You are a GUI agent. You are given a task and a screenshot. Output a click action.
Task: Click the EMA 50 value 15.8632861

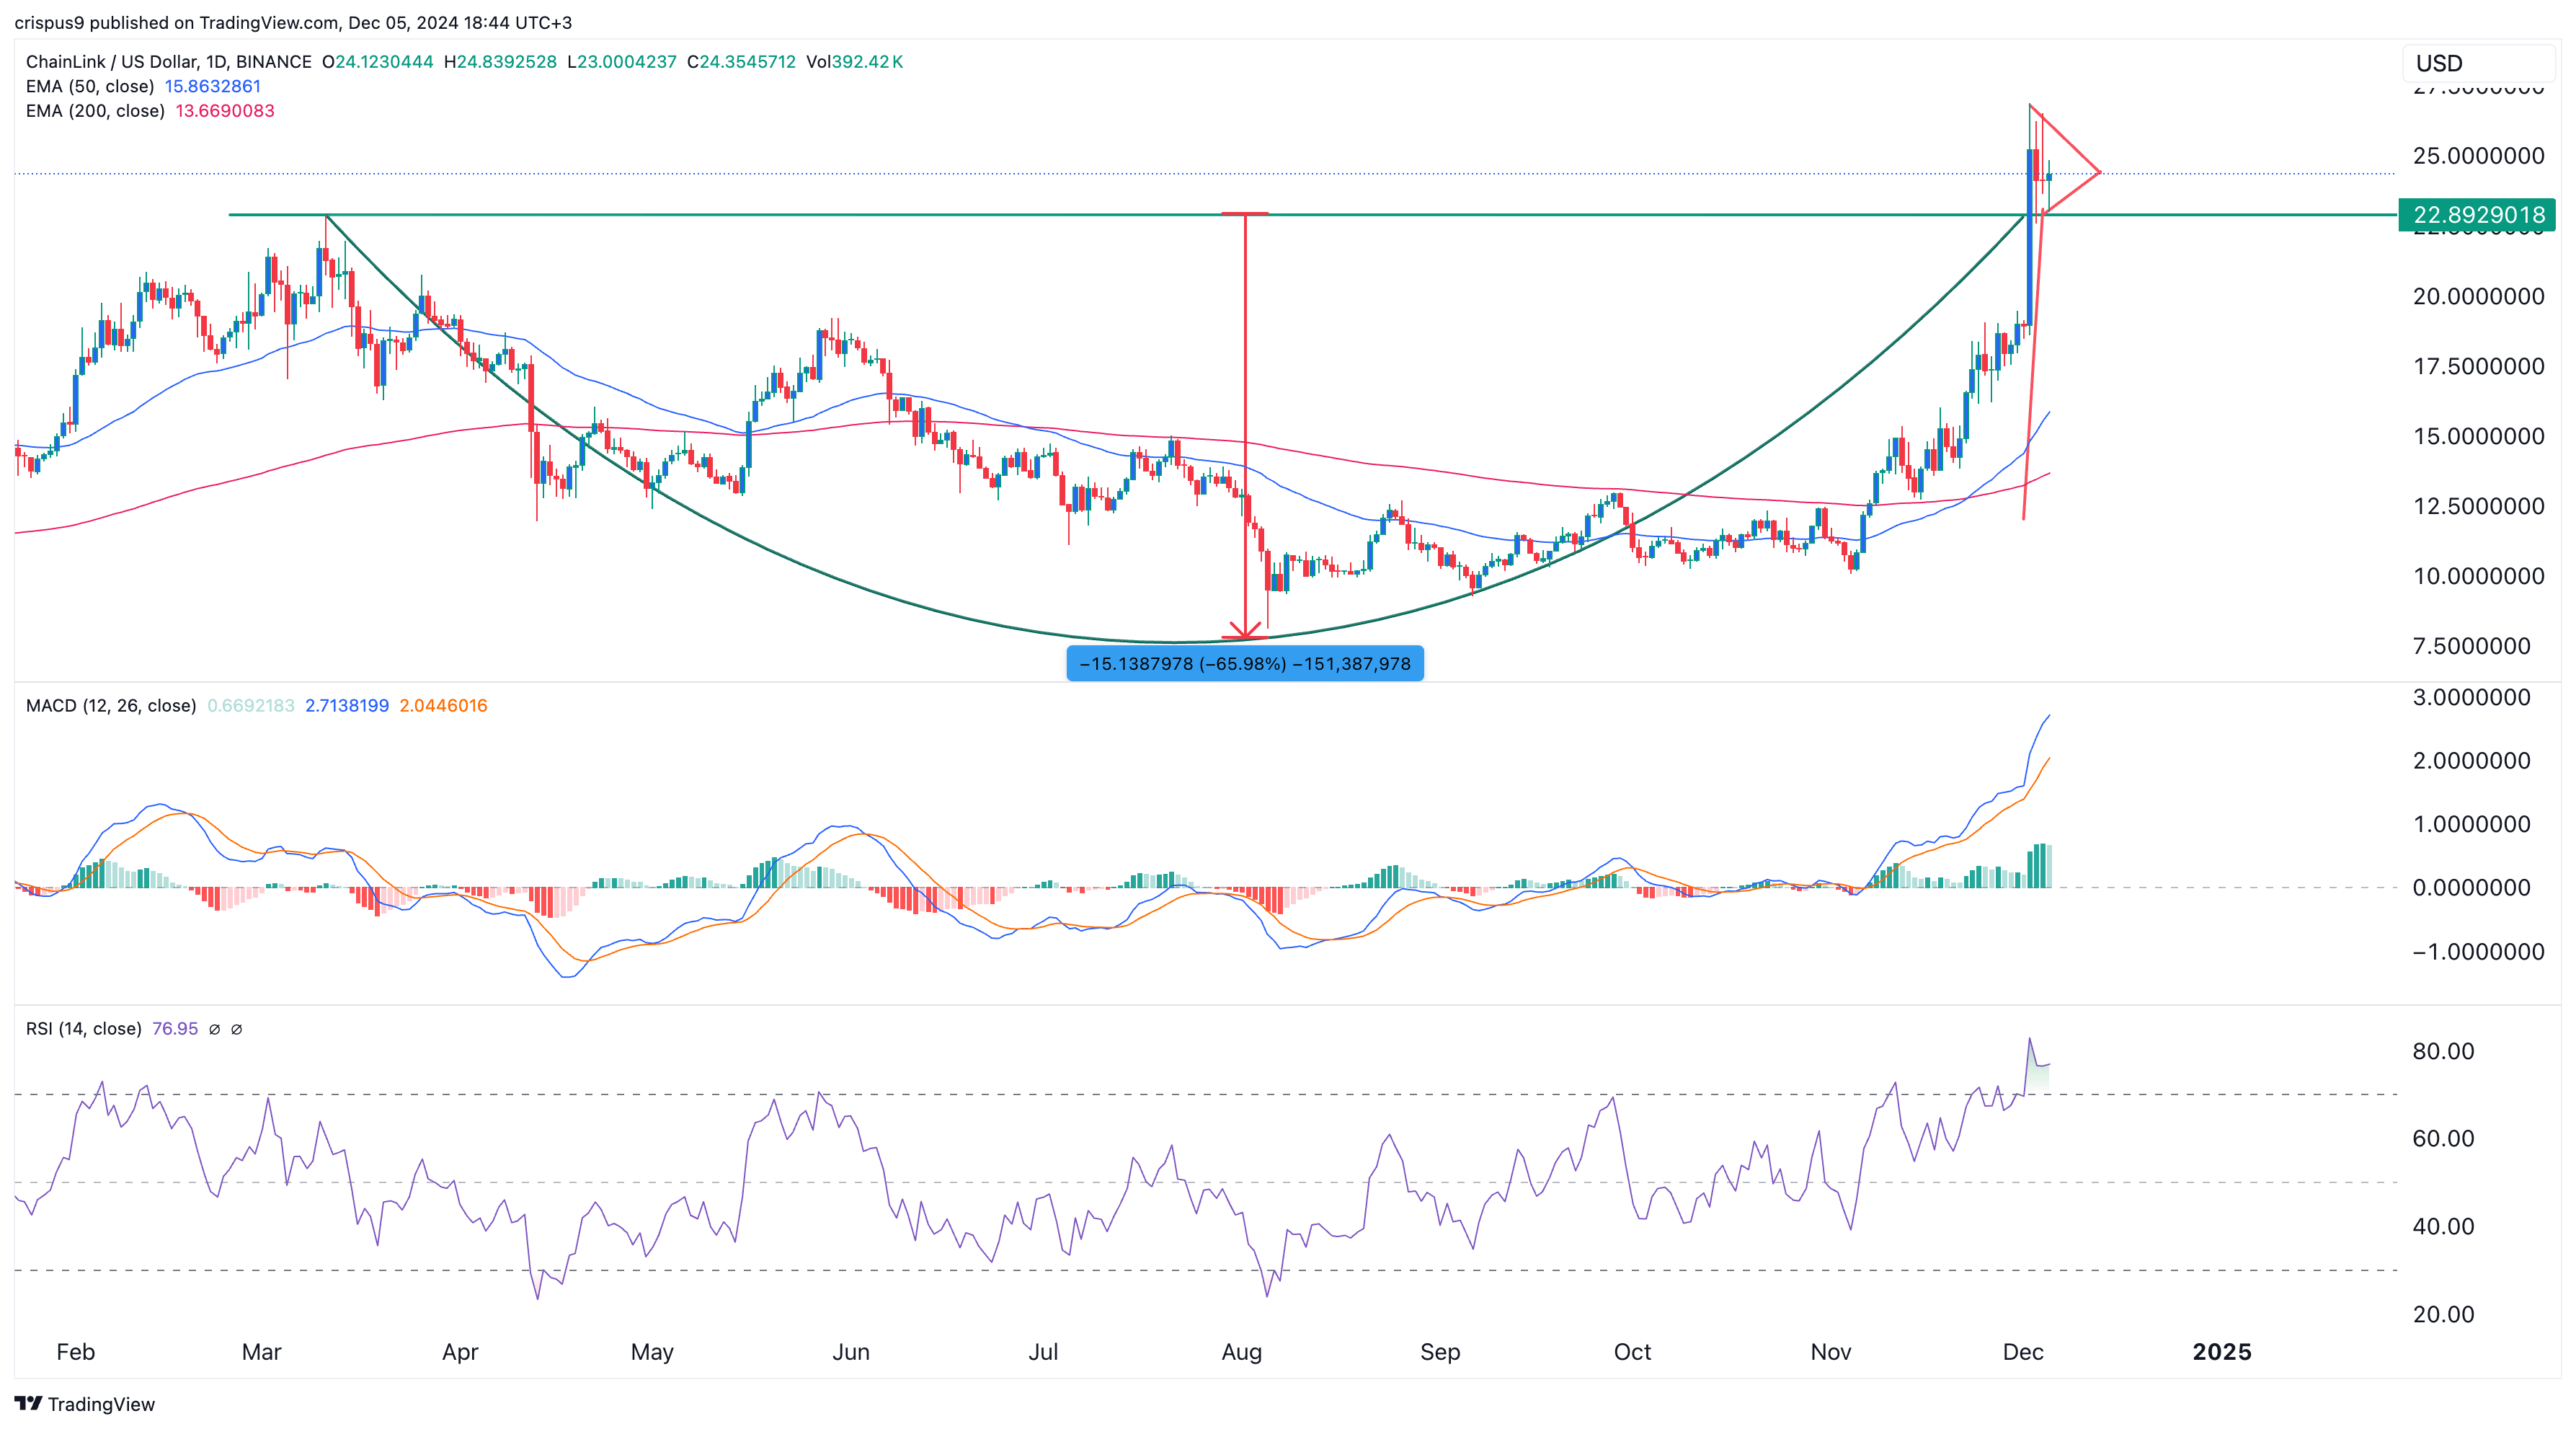point(213,86)
